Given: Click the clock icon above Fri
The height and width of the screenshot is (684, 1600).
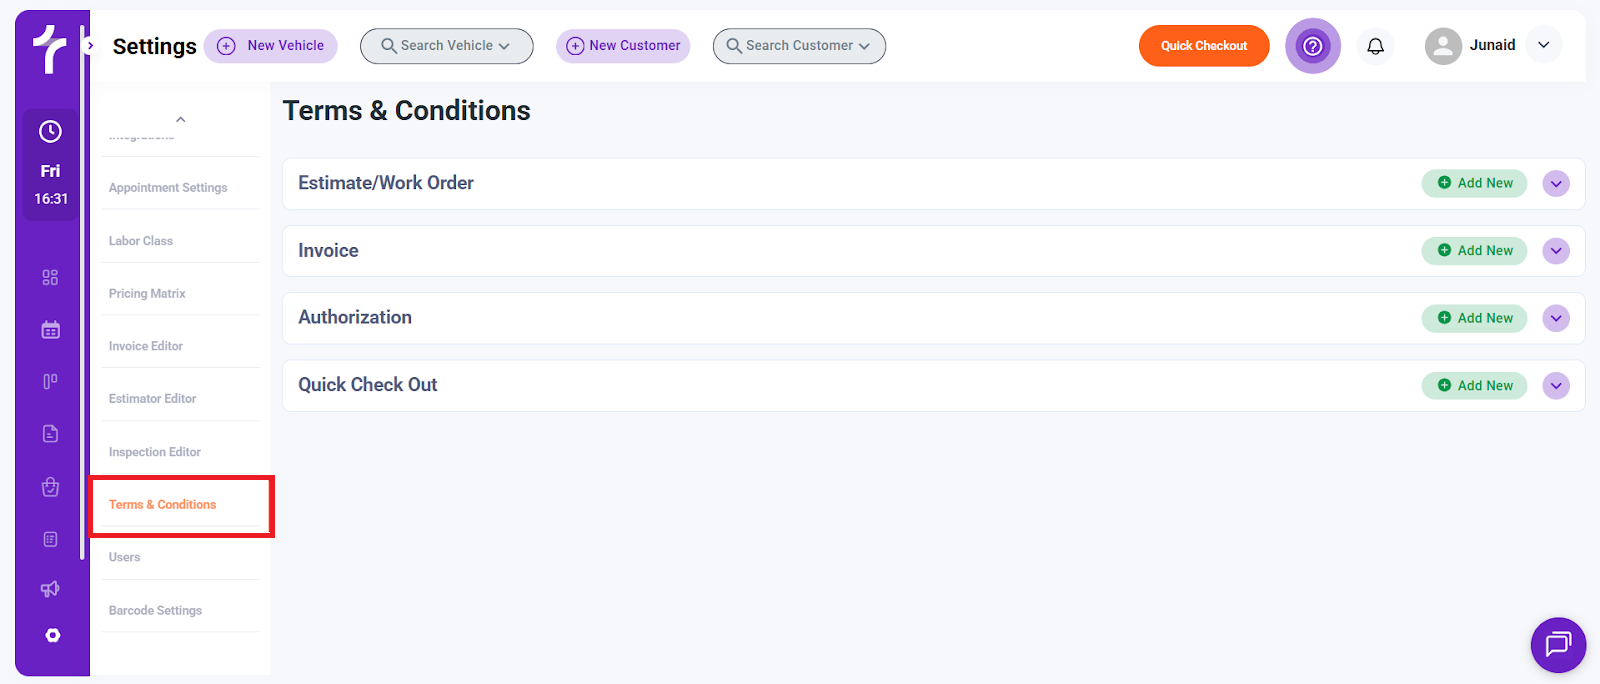Looking at the screenshot, I should pos(50,132).
